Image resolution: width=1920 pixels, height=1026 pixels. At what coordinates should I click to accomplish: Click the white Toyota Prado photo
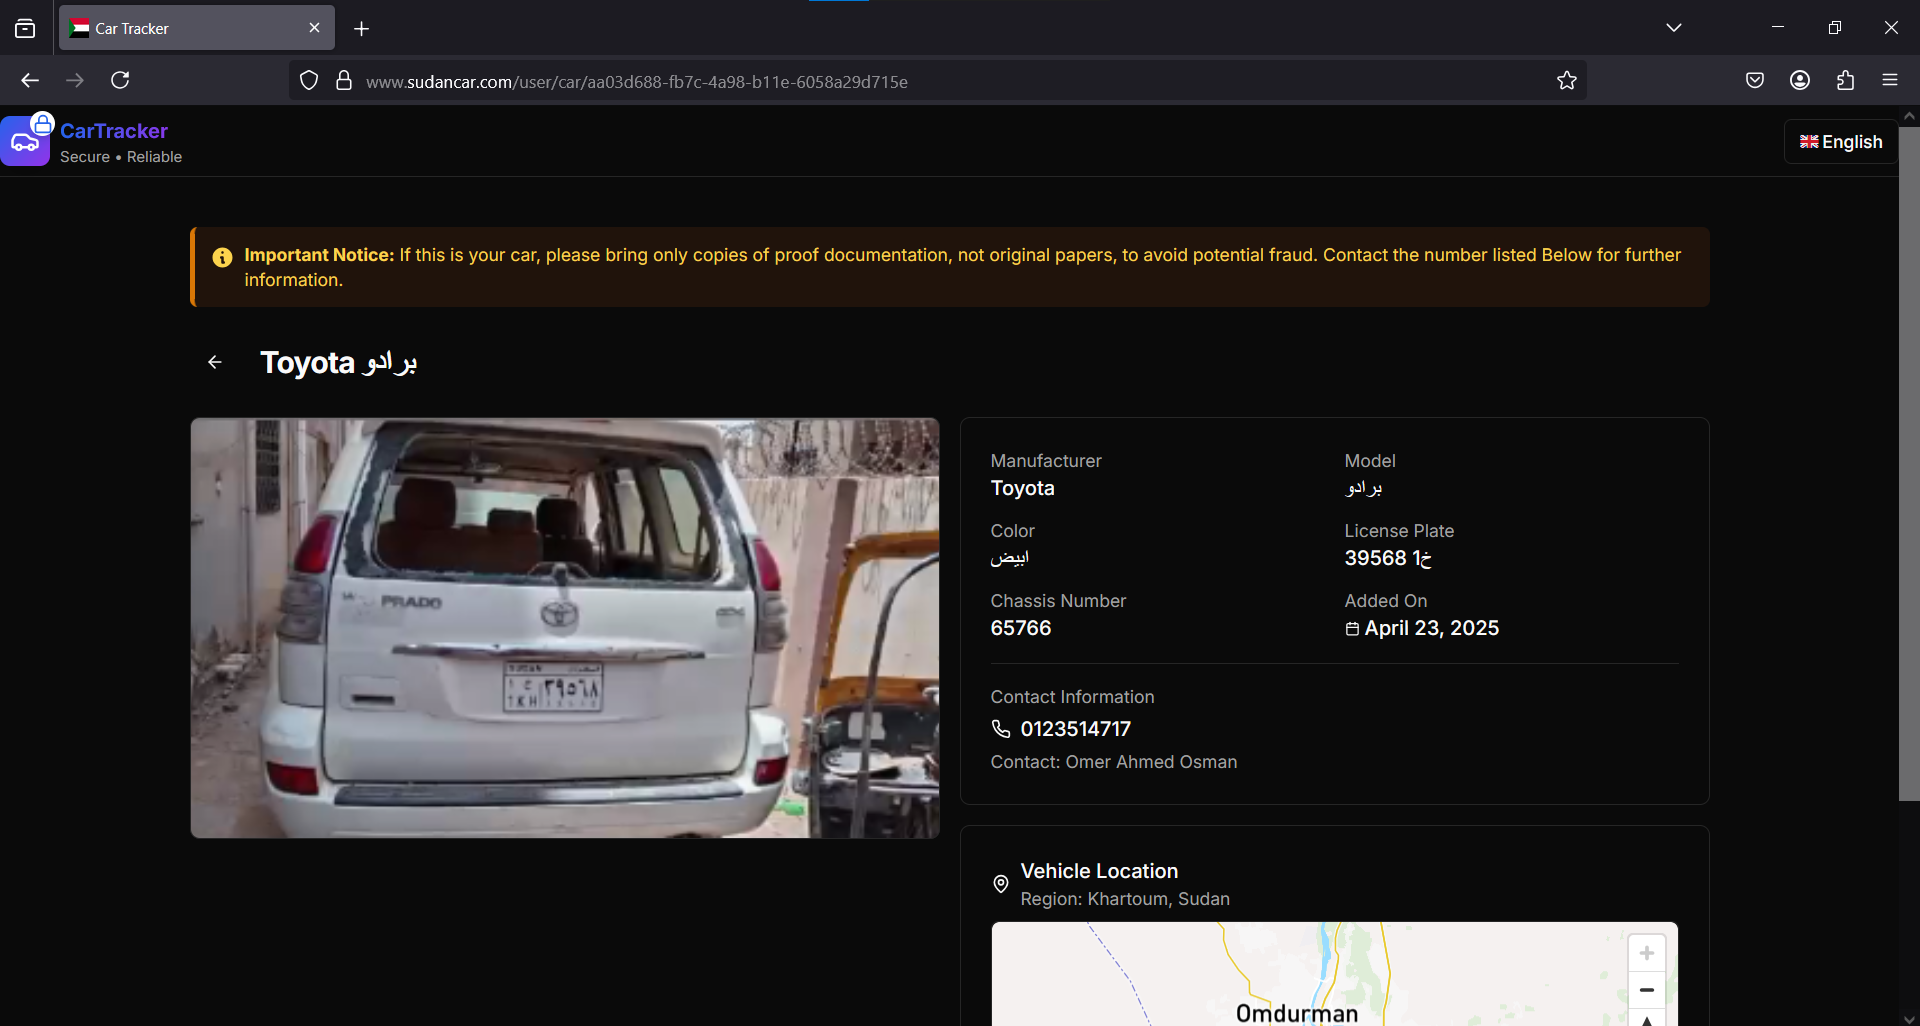[565, 628]
